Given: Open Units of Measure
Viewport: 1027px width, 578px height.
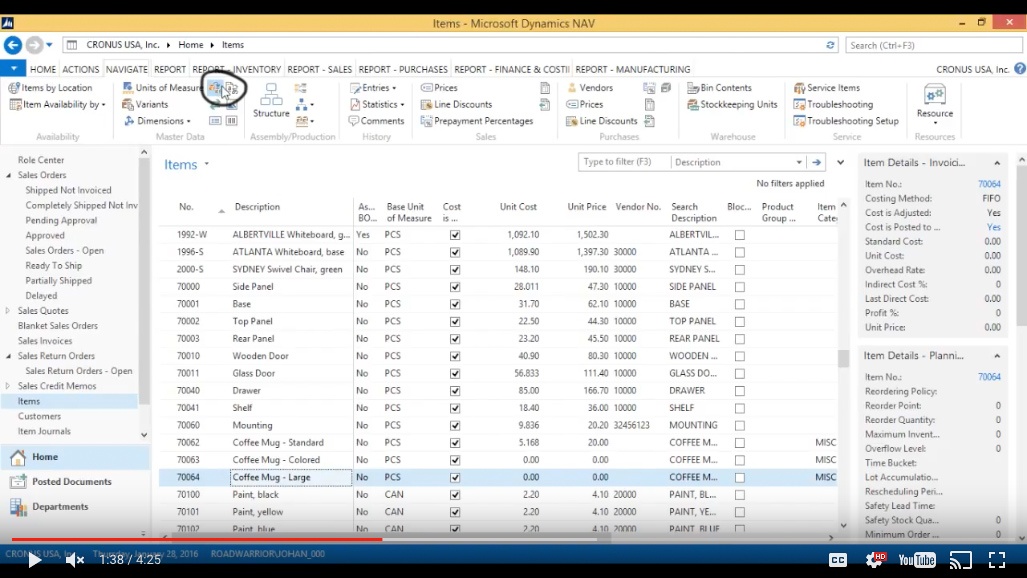Looking at the screenshot, I should point(162,88).
